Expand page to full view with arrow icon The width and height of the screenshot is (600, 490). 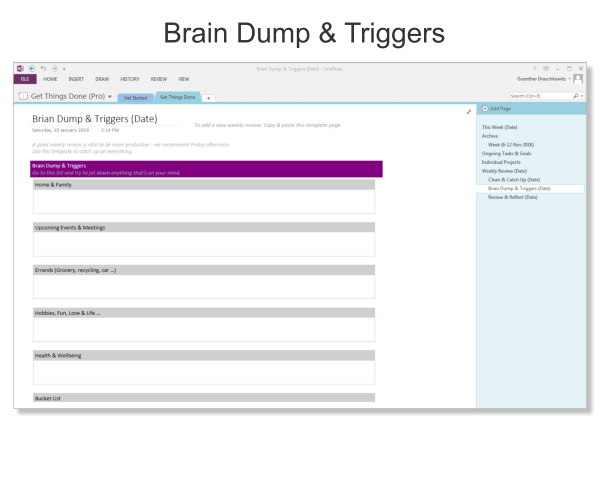(x=468, y=111)
